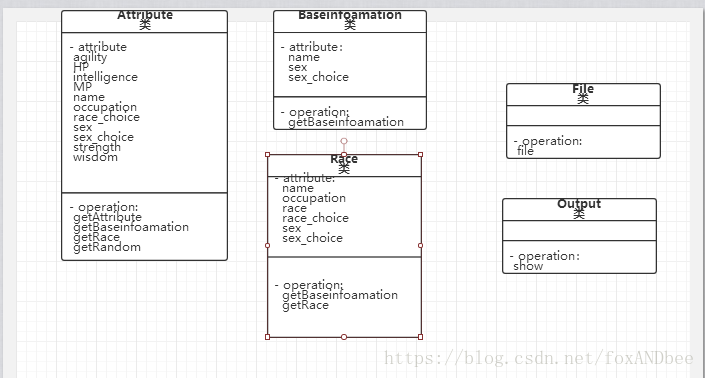
Task: Select the File class title
Action: [x=583, y=89]
